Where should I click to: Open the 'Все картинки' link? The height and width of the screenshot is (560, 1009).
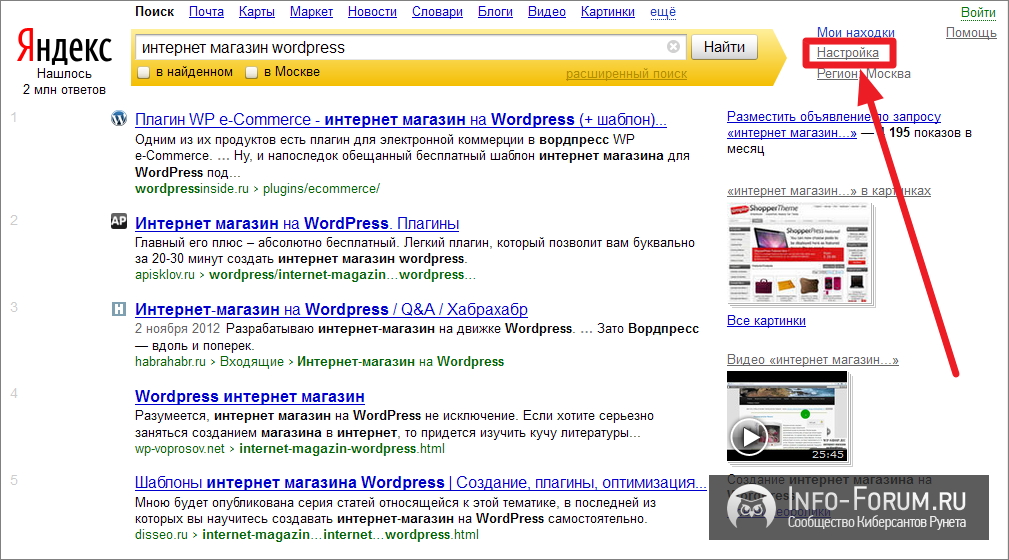click(x=766, y=321)
